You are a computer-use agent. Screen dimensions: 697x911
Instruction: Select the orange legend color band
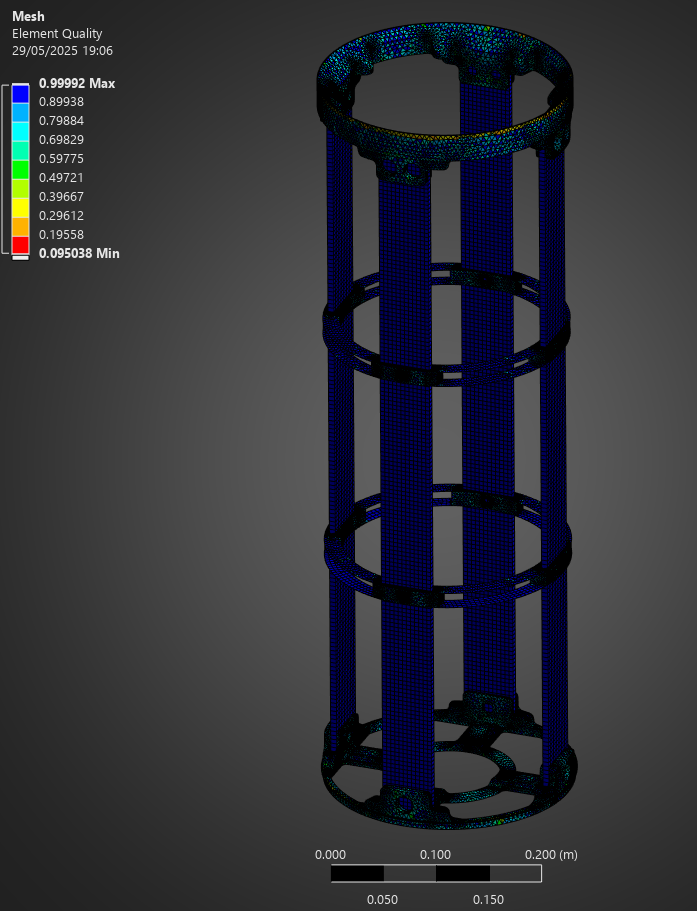tap(20, 226)
